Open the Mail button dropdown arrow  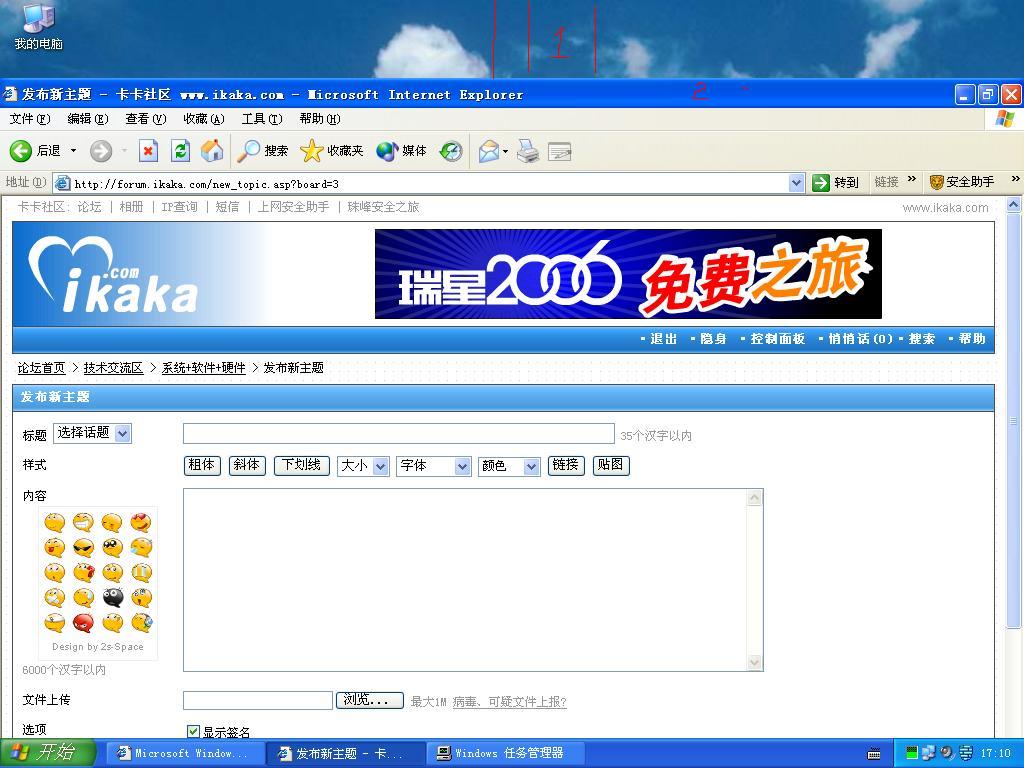tap(505, 152)
